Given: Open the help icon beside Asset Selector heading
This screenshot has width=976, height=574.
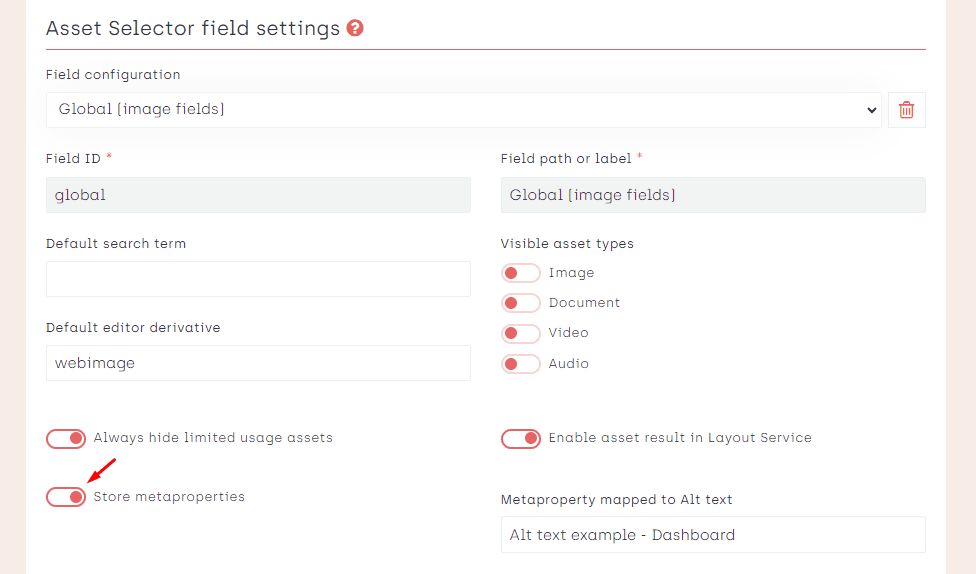Looking at the screenshot, I should (355, 28).
